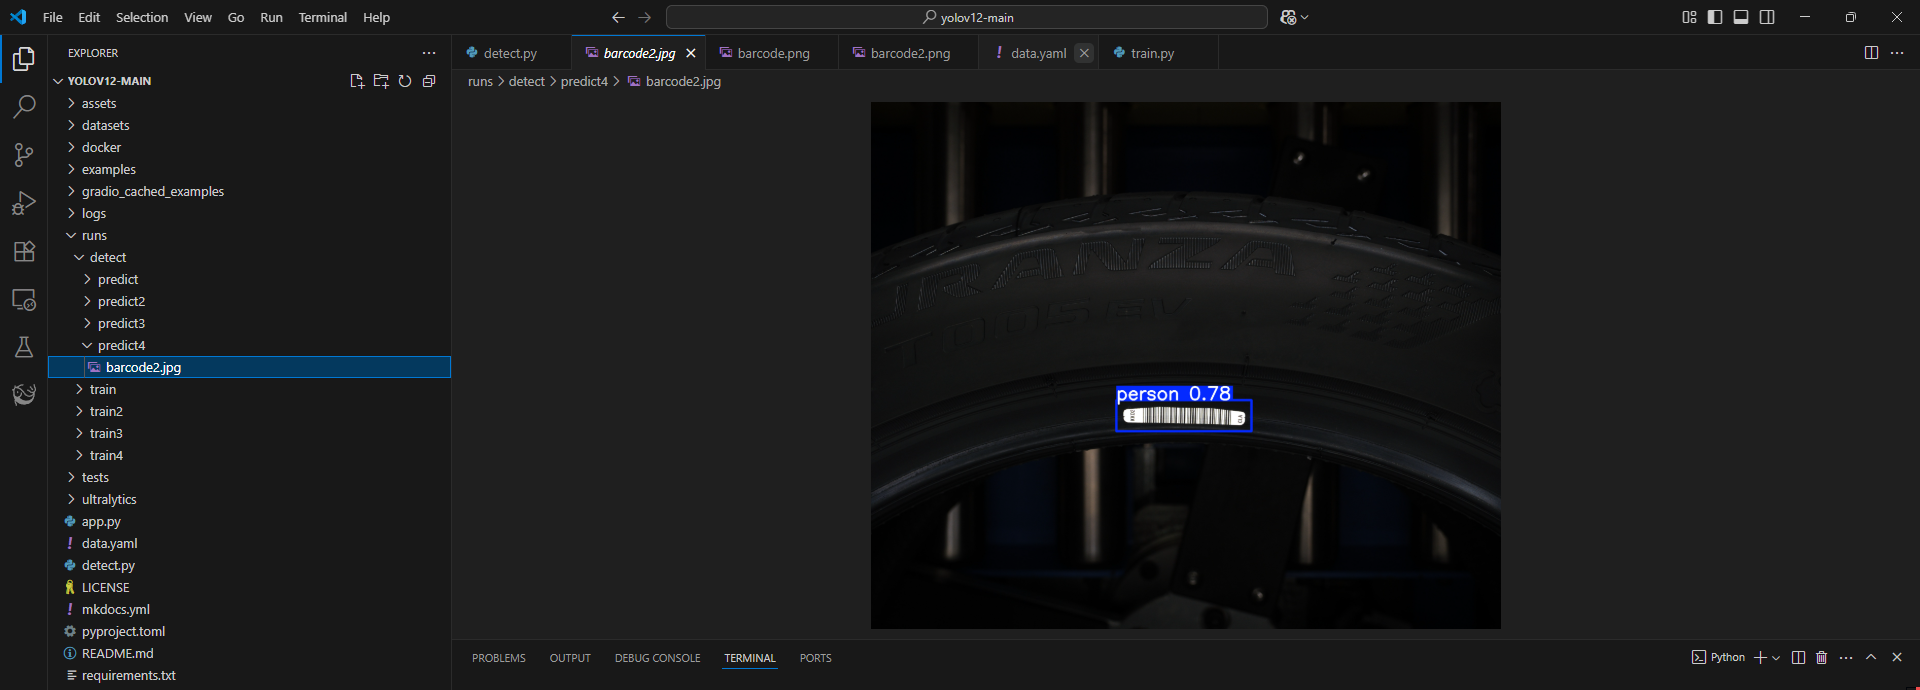Open the Terminal menu

[x=323, y=17]
